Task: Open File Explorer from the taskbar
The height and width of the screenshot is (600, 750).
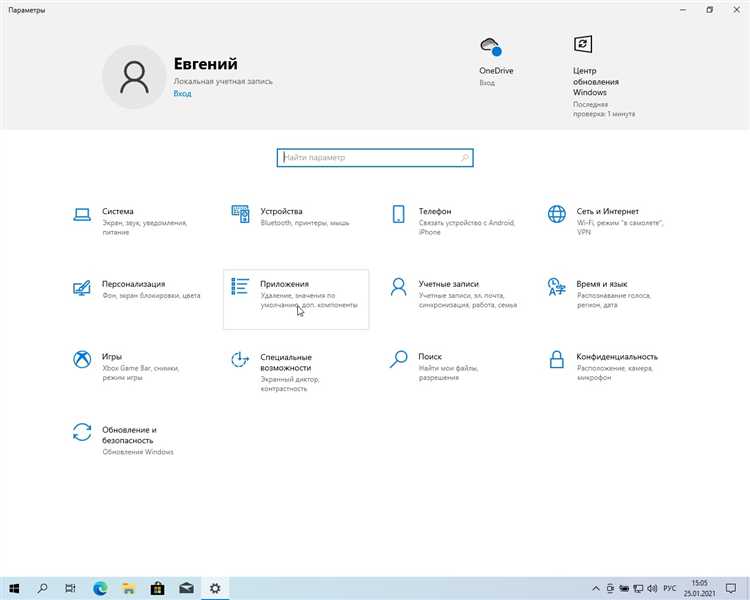Action: pyautogui.click(x=129, y=588)
